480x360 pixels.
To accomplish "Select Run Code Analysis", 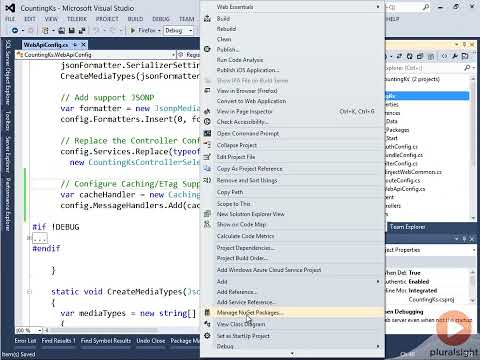I will point(240,60).
